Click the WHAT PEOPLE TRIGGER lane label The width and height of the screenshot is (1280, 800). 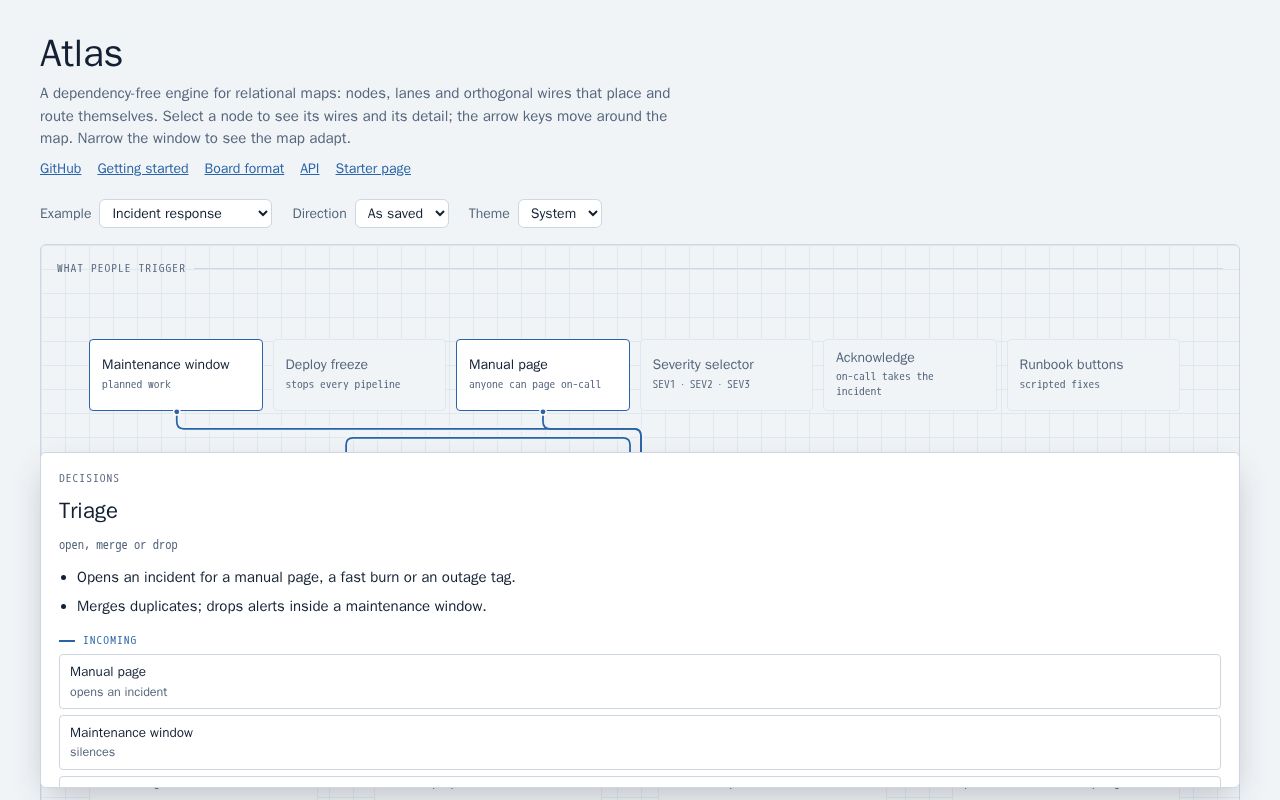tap(121, 268)
